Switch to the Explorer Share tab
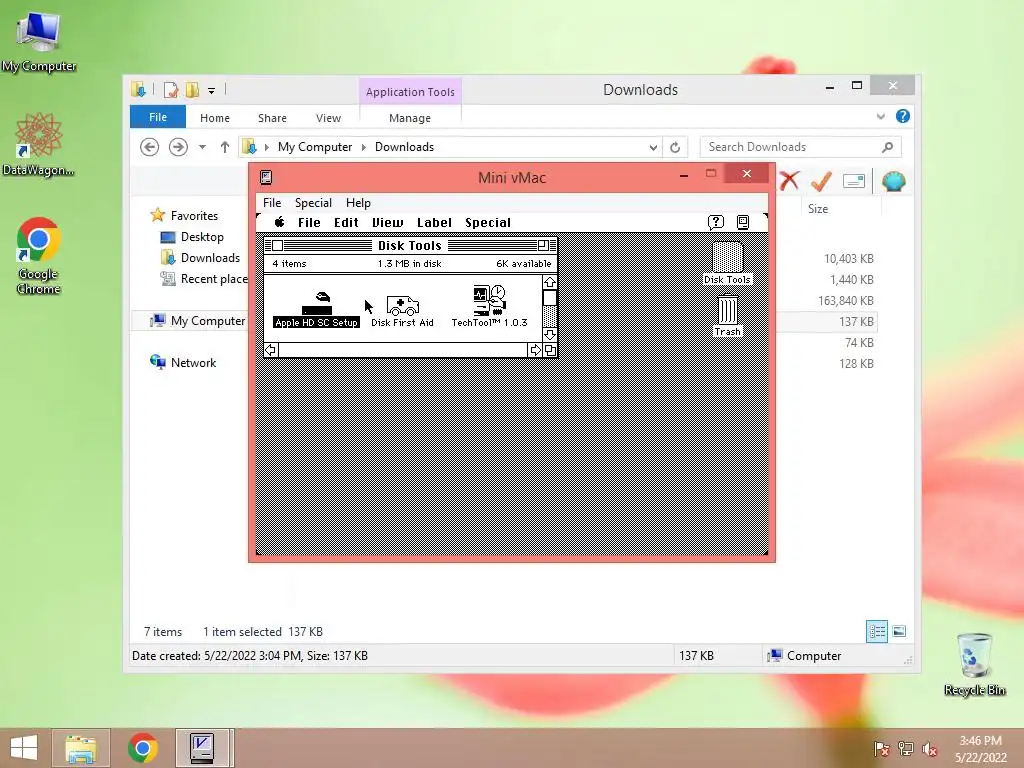The image size is (1024, 768). click(x=272, y=118)
